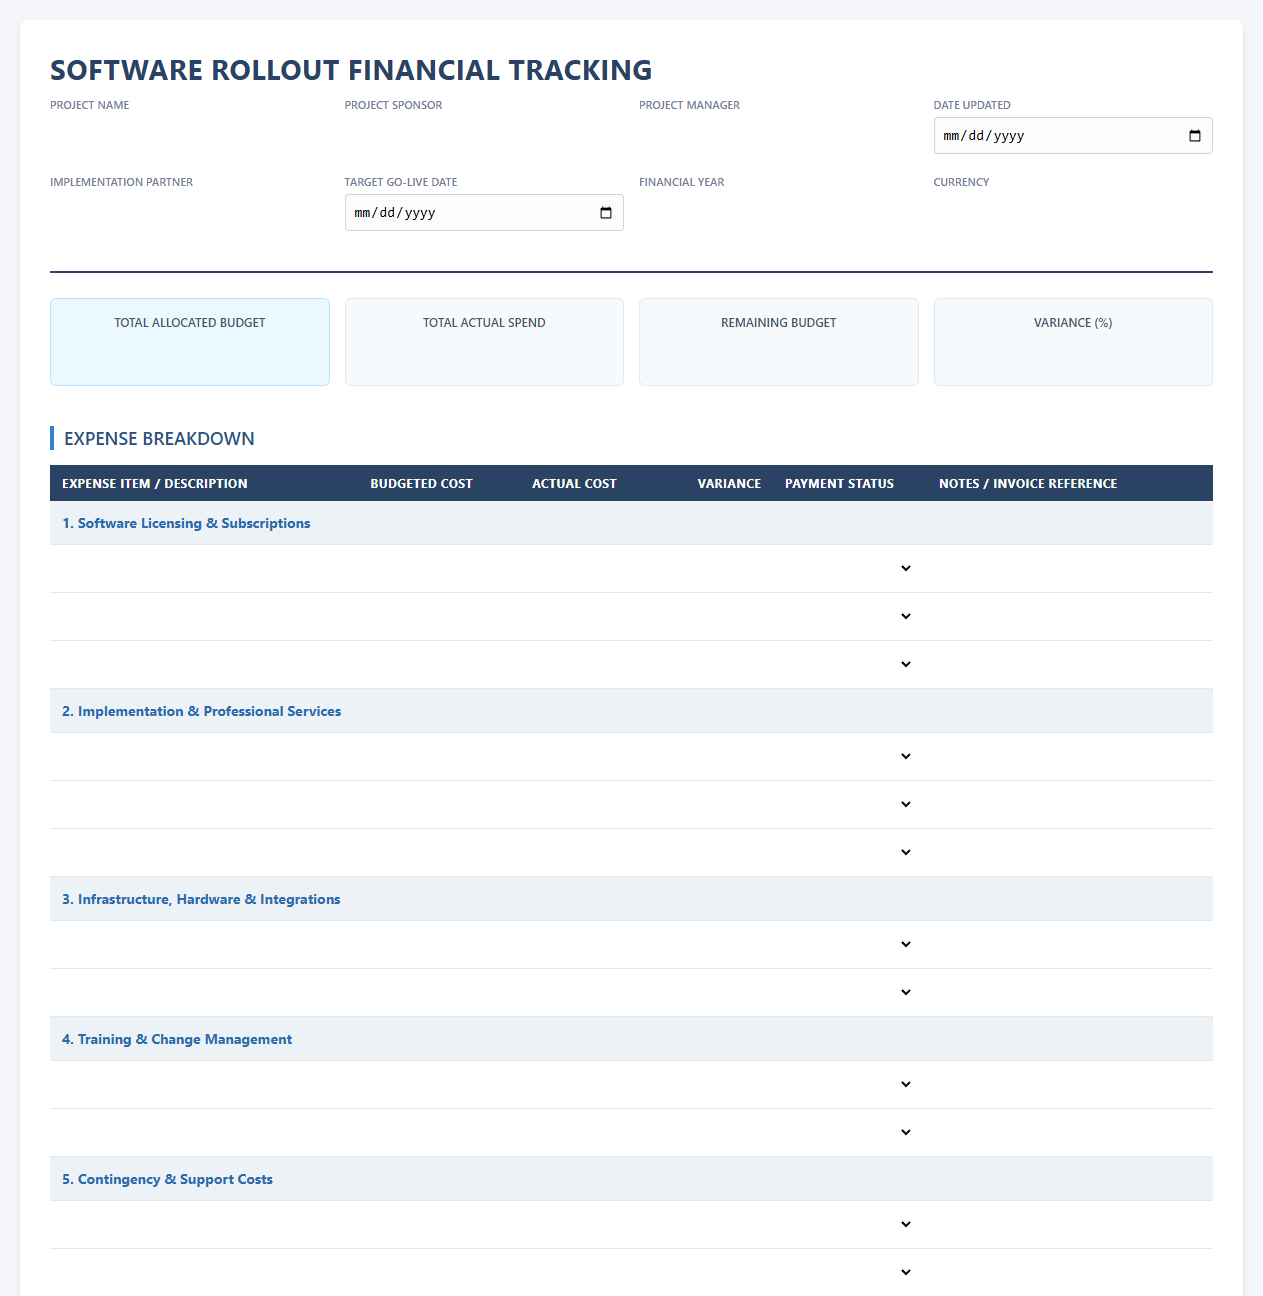Viewport: 1263px width, 1296px height.
Task: Click the 'Expense Breakdown' section heading
Action: [159, 438]
